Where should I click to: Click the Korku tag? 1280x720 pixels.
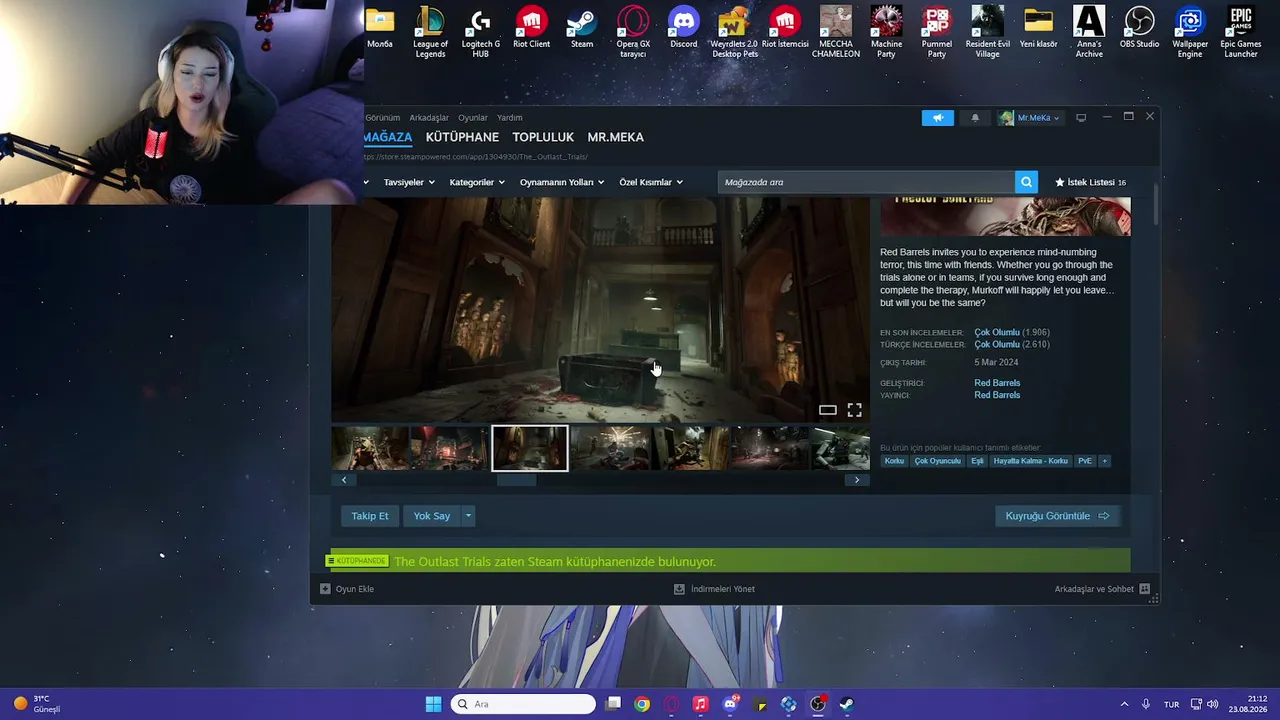click(x=894, y=461)
